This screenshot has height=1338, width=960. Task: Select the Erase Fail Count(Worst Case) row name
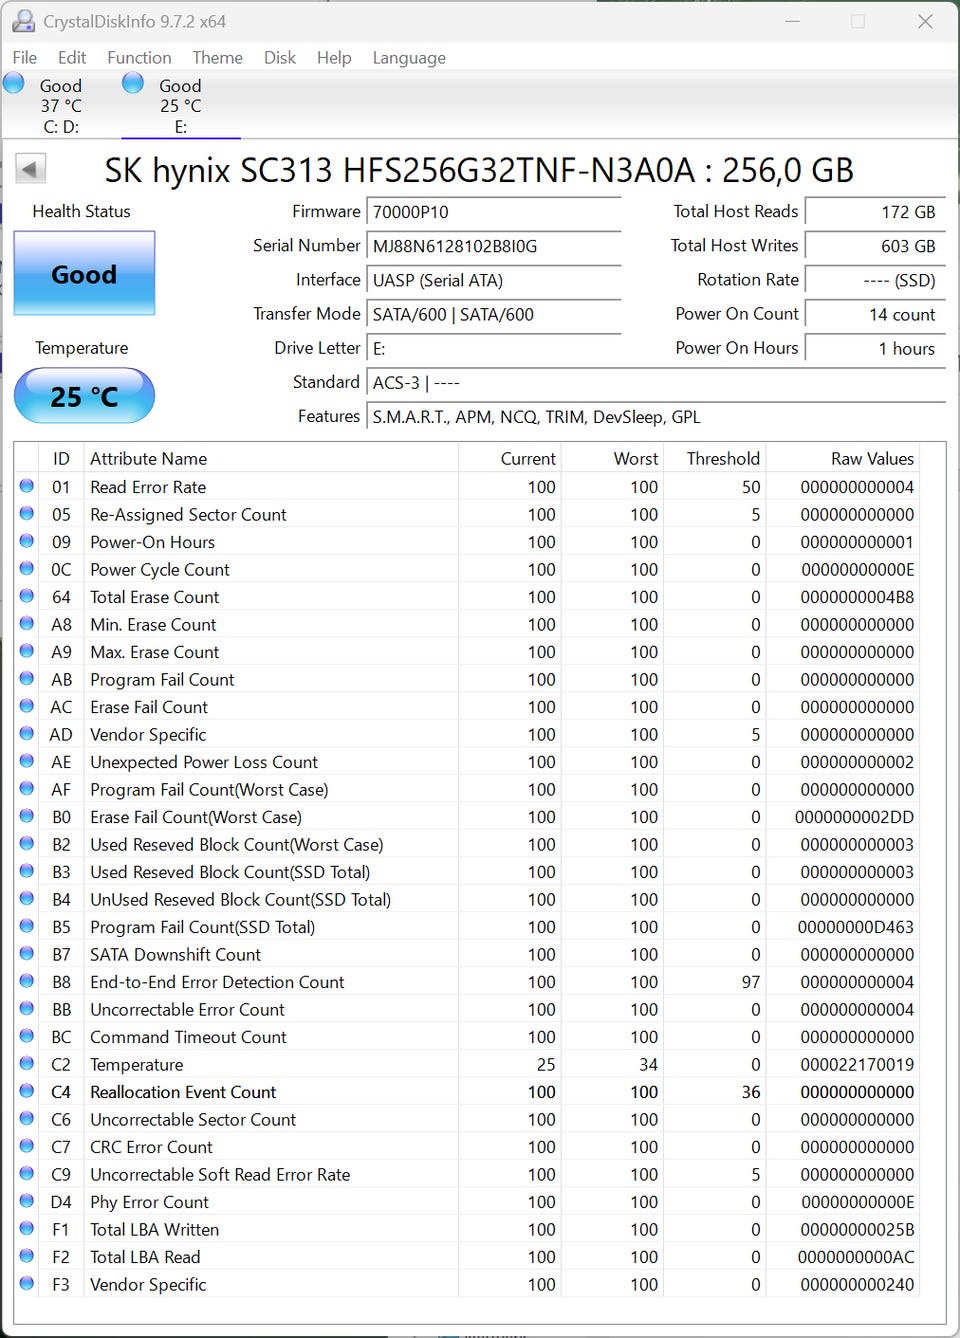point(196,817)
